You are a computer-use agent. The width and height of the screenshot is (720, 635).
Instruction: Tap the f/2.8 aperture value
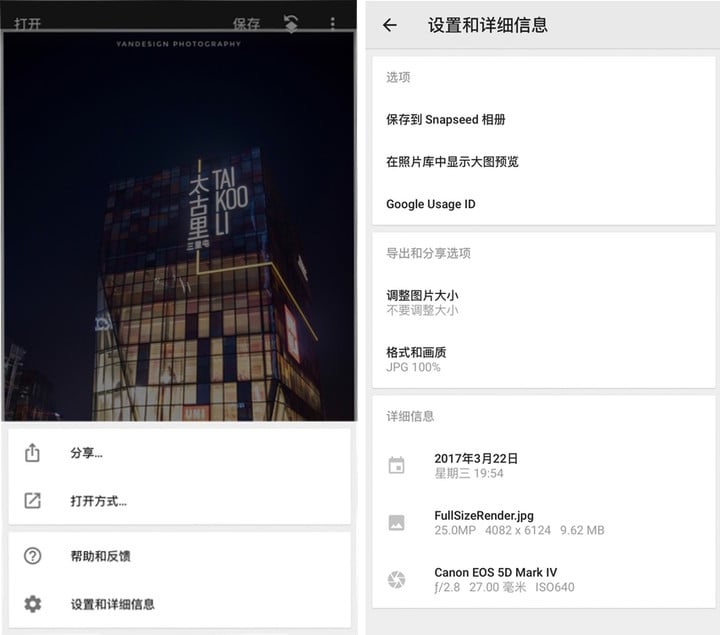[x=447, y=587]
